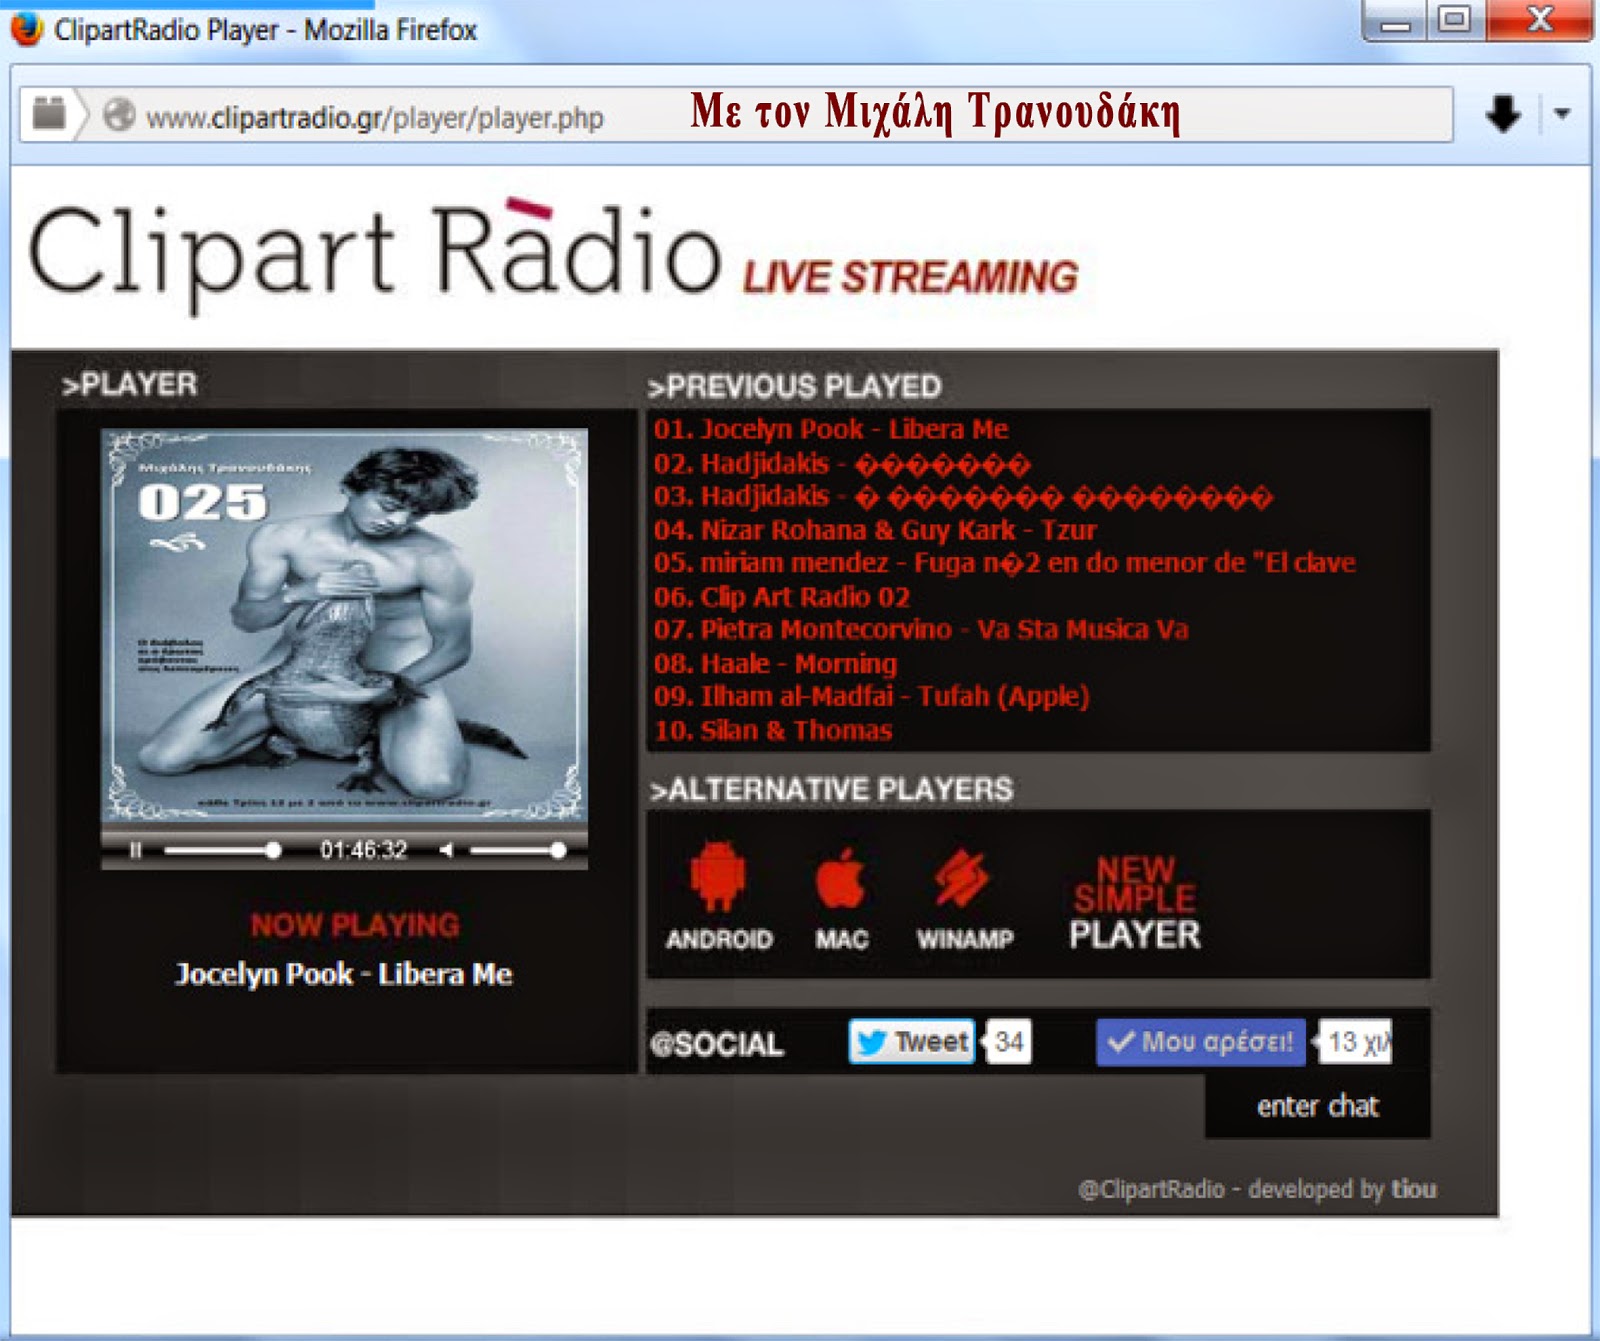Select track 07. Pietra Montecorvino
This screenshot has width=1600, height=1341.
(921, 629)
